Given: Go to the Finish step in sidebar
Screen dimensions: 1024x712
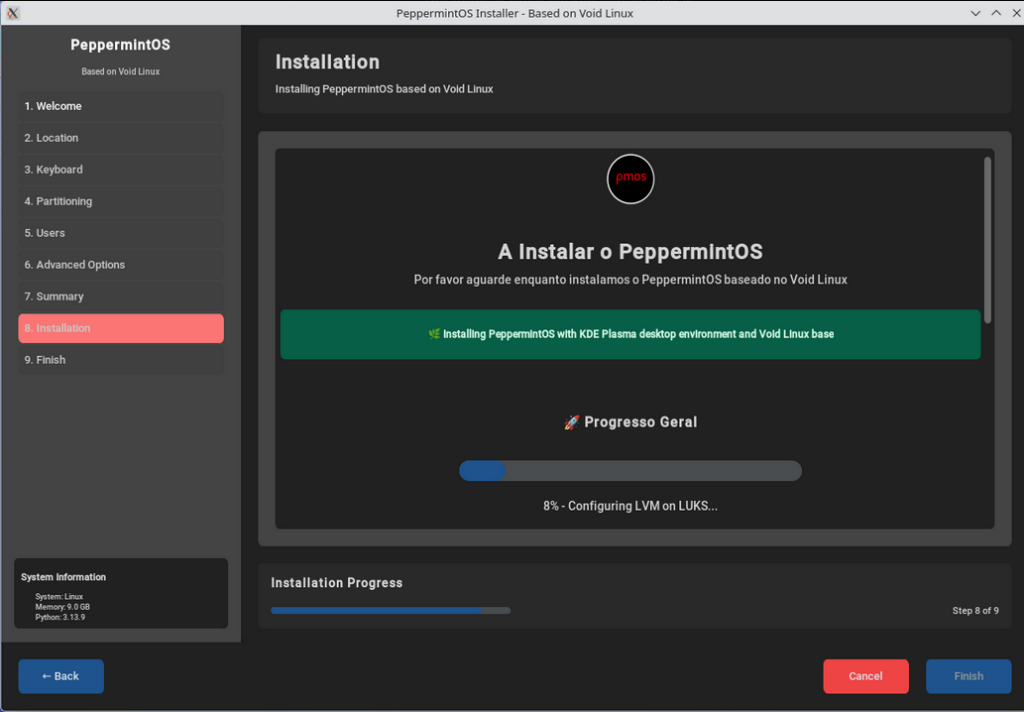Looking at the screenshot, I should pos(121,360).
